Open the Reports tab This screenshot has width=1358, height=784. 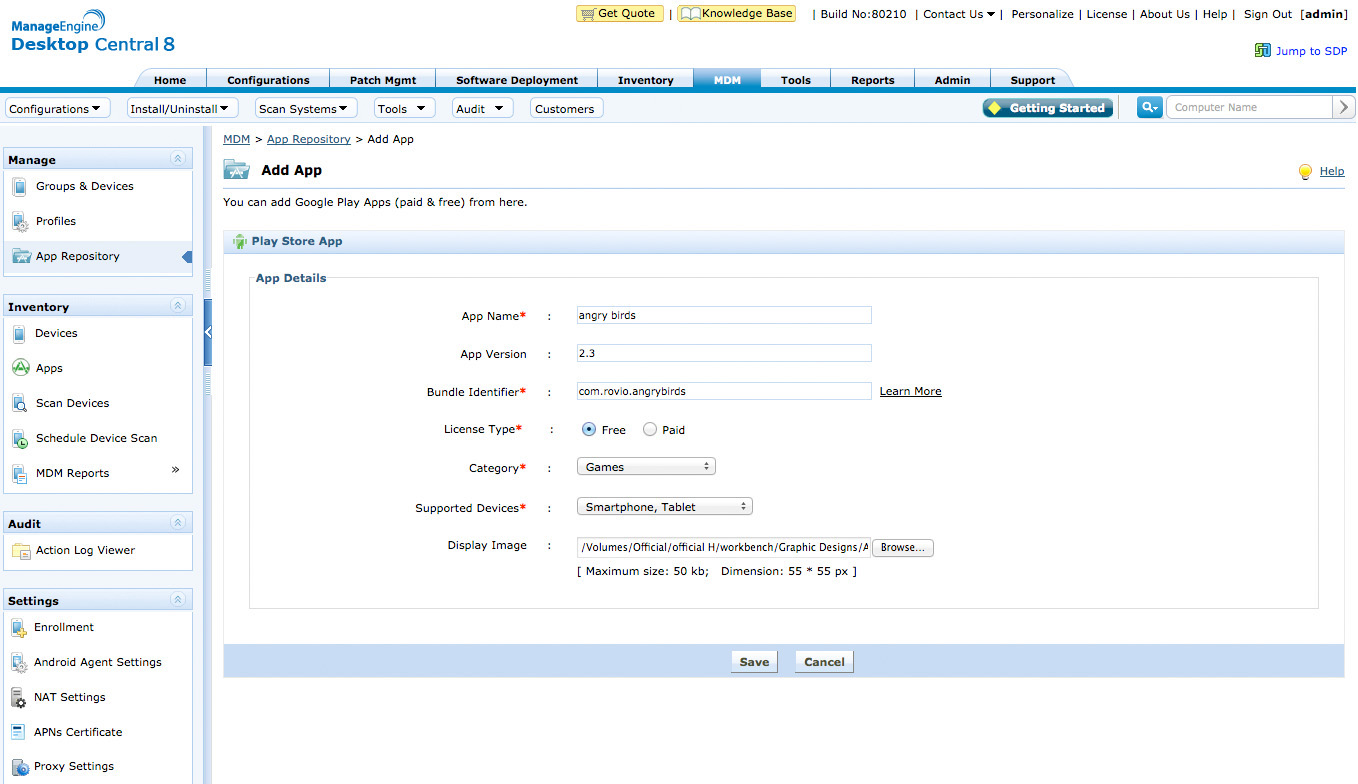coord(872,79)
